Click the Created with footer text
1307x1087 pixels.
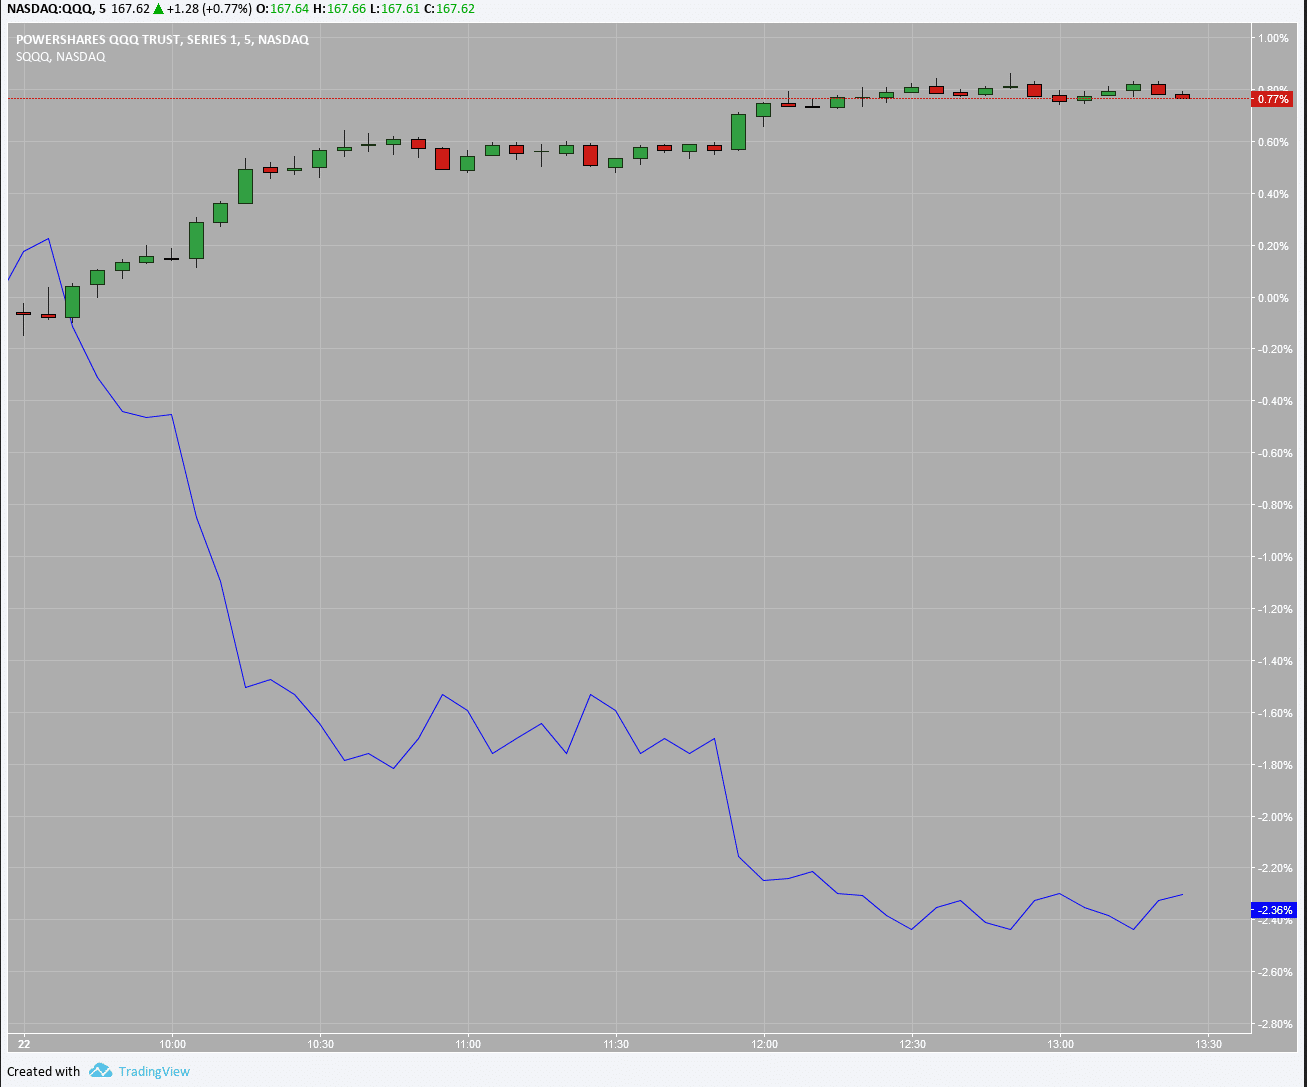coord(43,1071)
